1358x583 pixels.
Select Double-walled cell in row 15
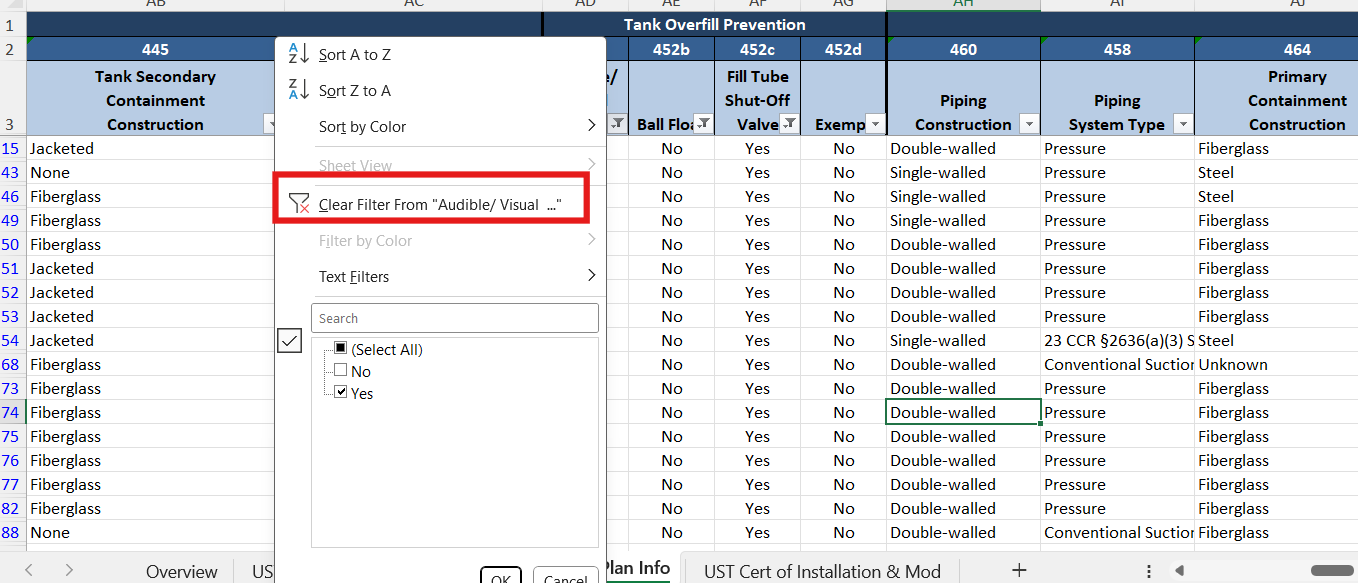click(x=963, y=148)
